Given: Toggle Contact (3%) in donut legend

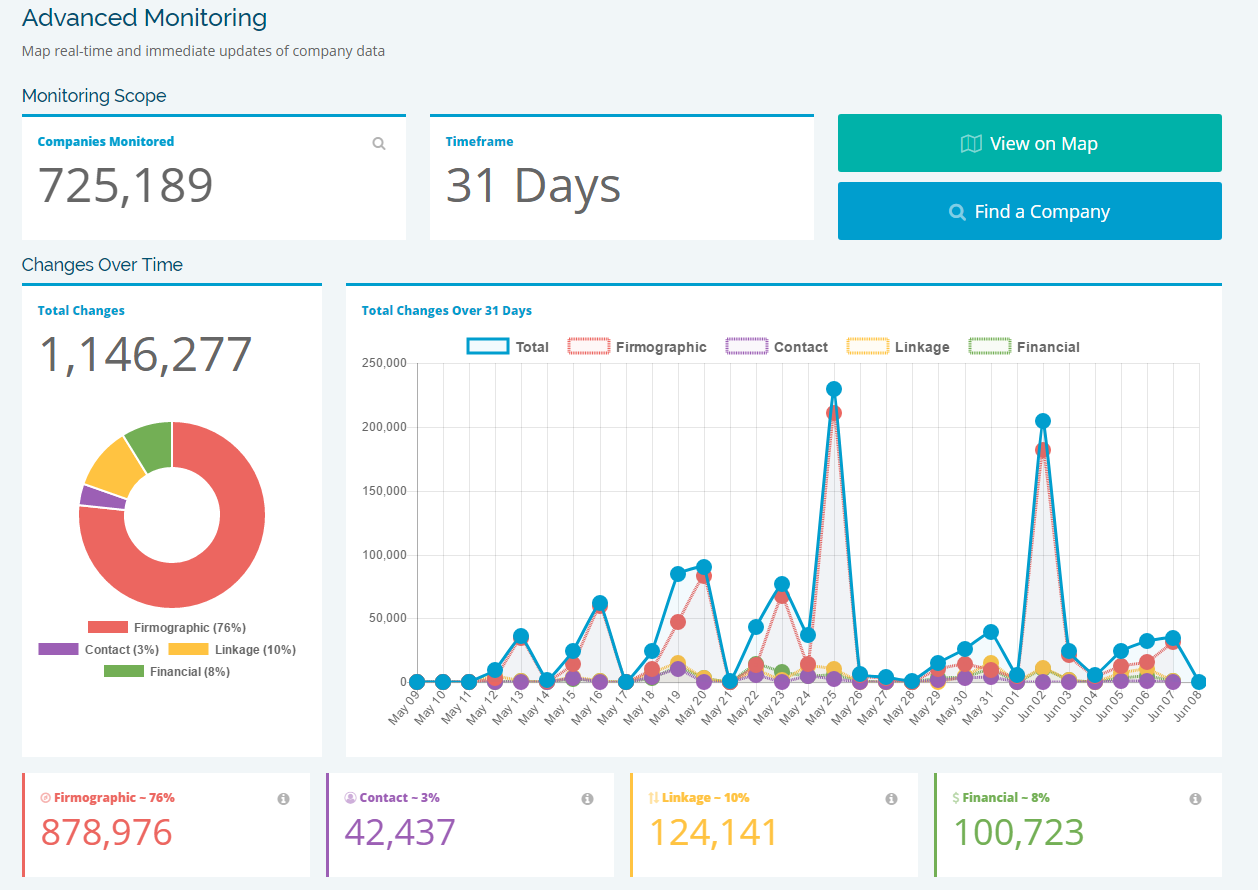Looking at the screenshot, I should (x=98, y=650).
